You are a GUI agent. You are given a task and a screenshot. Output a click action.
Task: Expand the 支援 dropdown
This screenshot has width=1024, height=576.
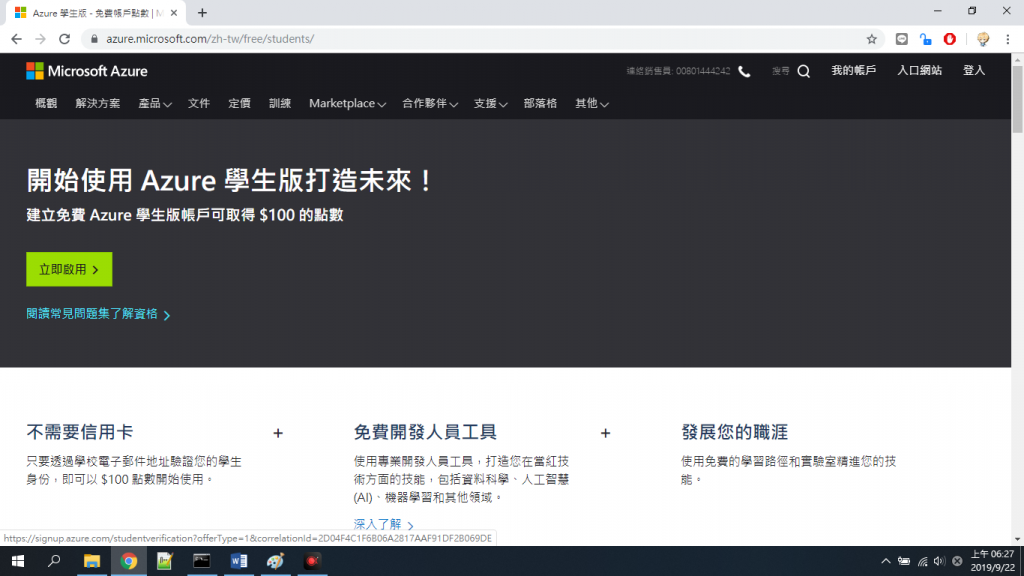point(490,103)
